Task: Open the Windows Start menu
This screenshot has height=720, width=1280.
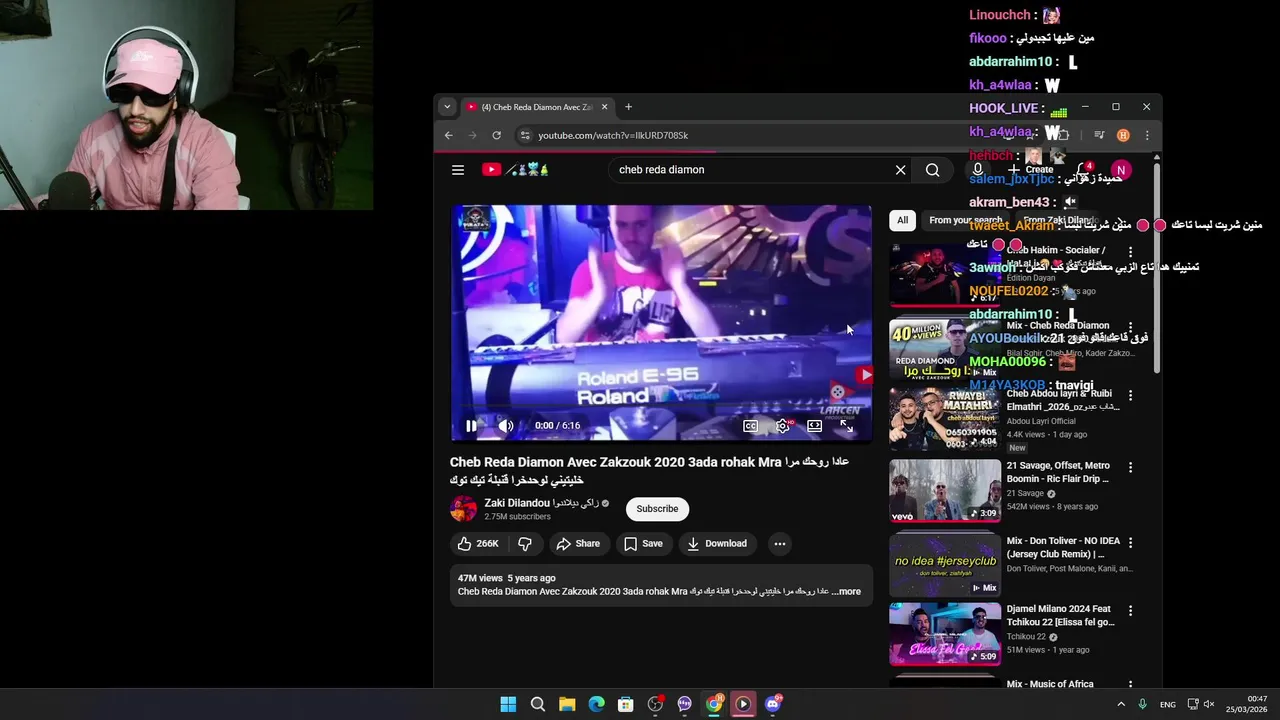Action: pos(508,704)
